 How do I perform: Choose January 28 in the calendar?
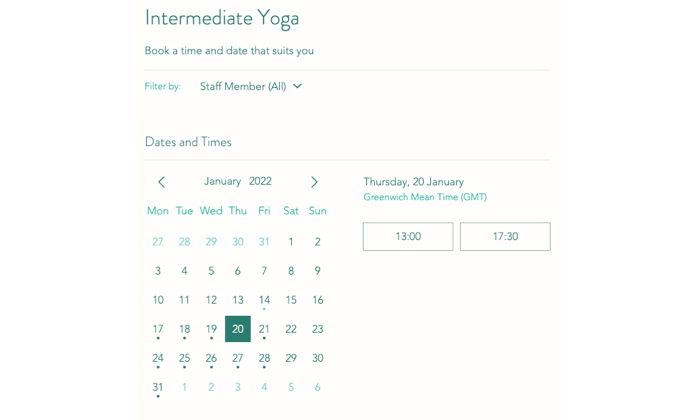point(264,358)
